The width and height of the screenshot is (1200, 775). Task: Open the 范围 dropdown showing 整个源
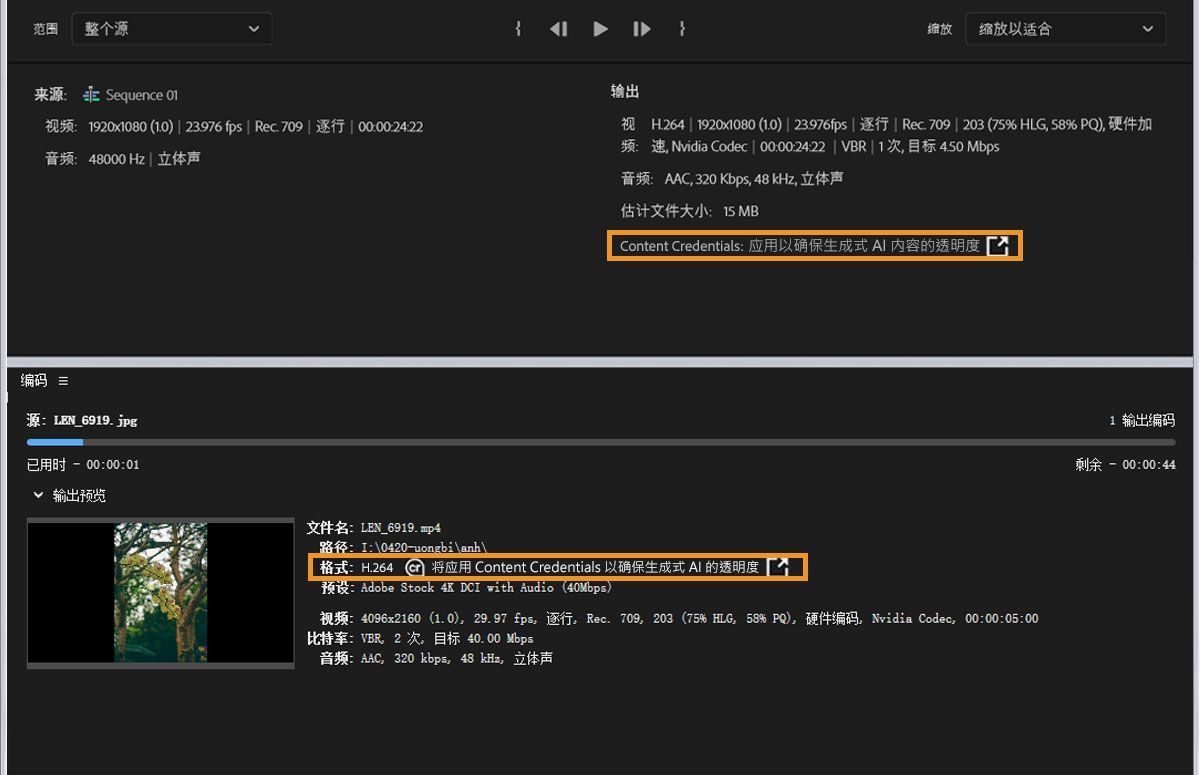(x=170, y=29)
